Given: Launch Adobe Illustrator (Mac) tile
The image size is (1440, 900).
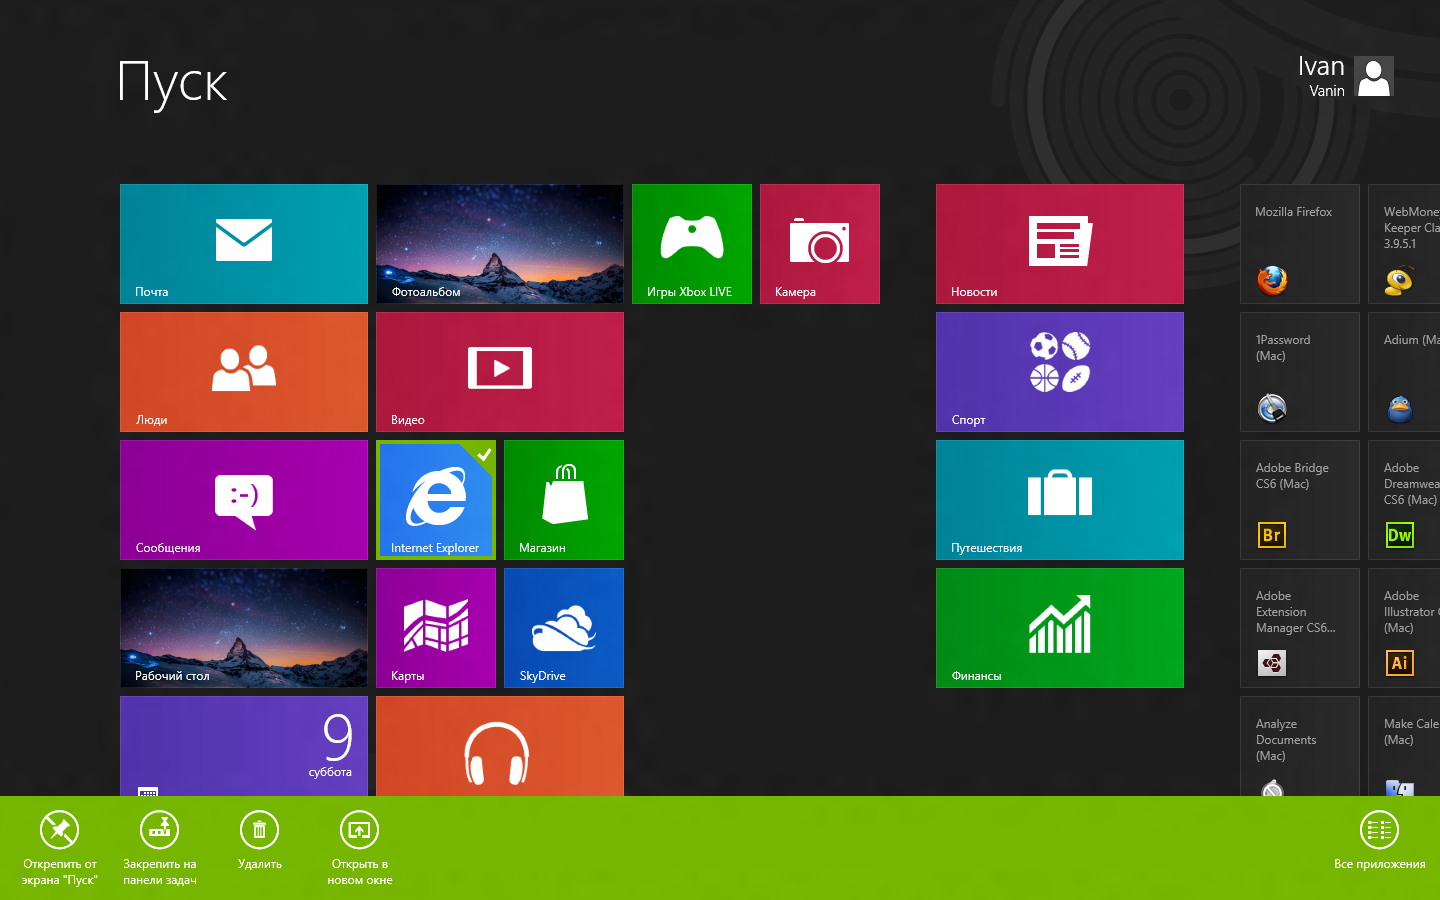Looking at the screenshot, I should (1404, 628).
